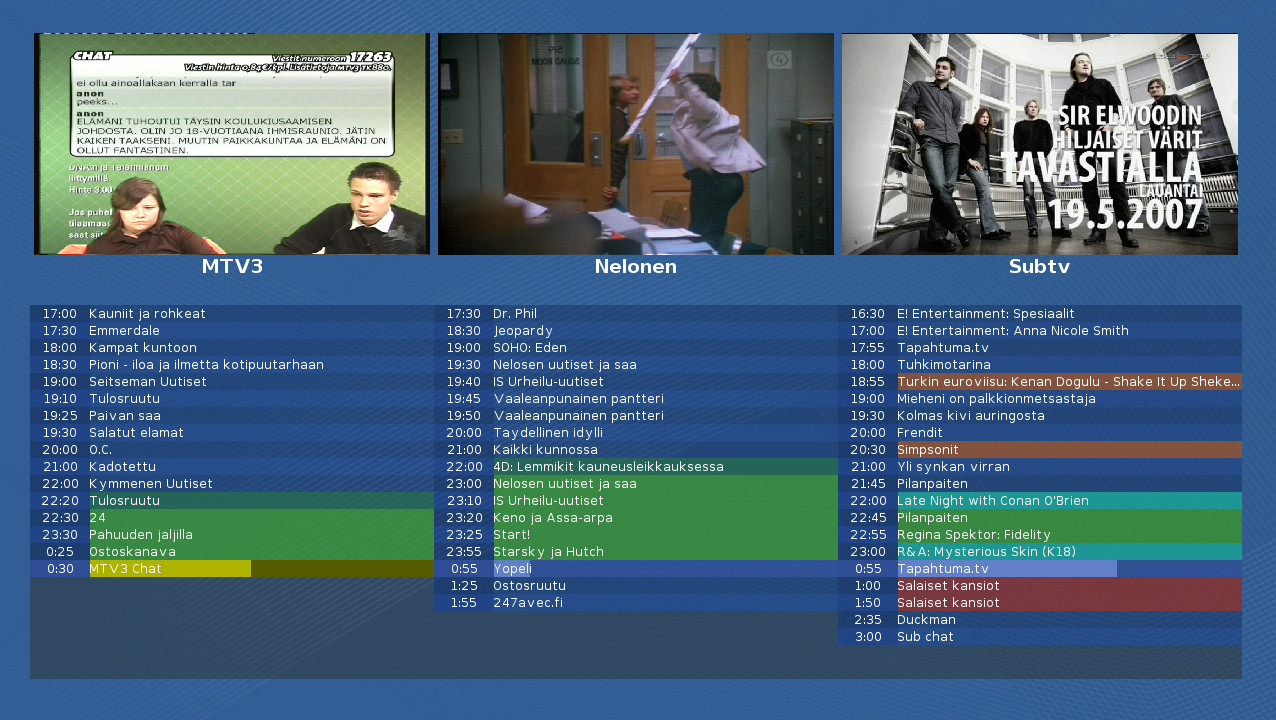
Task: Open the Nelonen channel preview
Action: [636, 144]
